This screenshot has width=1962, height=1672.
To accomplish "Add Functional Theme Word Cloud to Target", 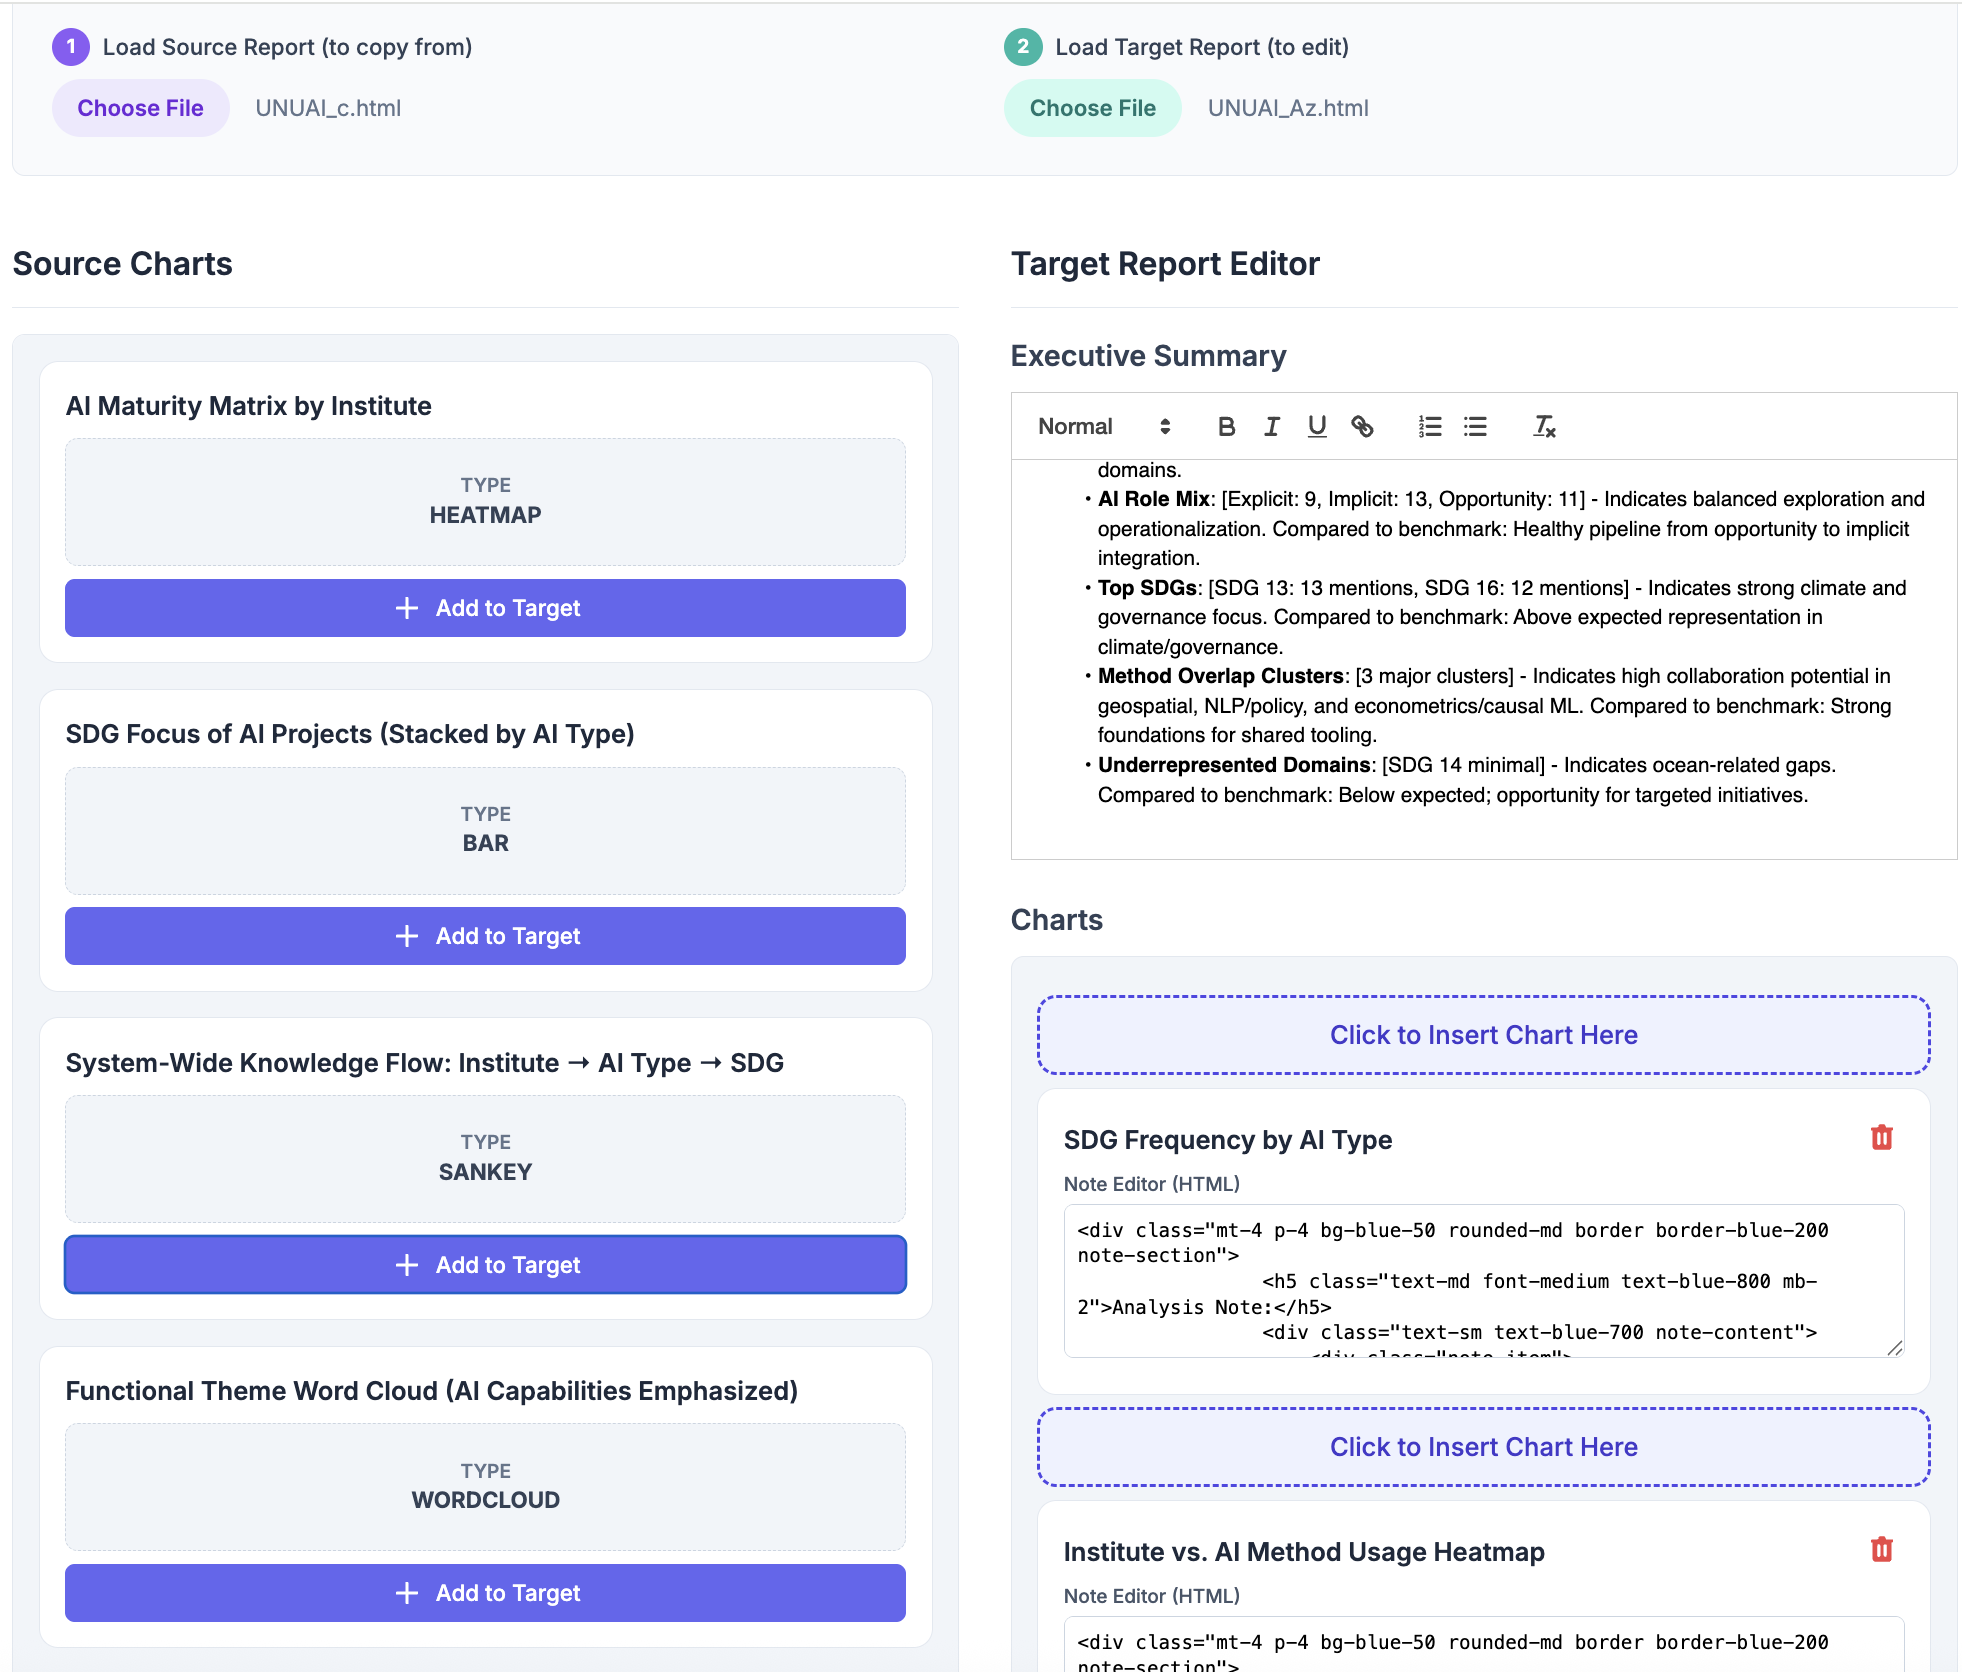I will (484, 1592).
